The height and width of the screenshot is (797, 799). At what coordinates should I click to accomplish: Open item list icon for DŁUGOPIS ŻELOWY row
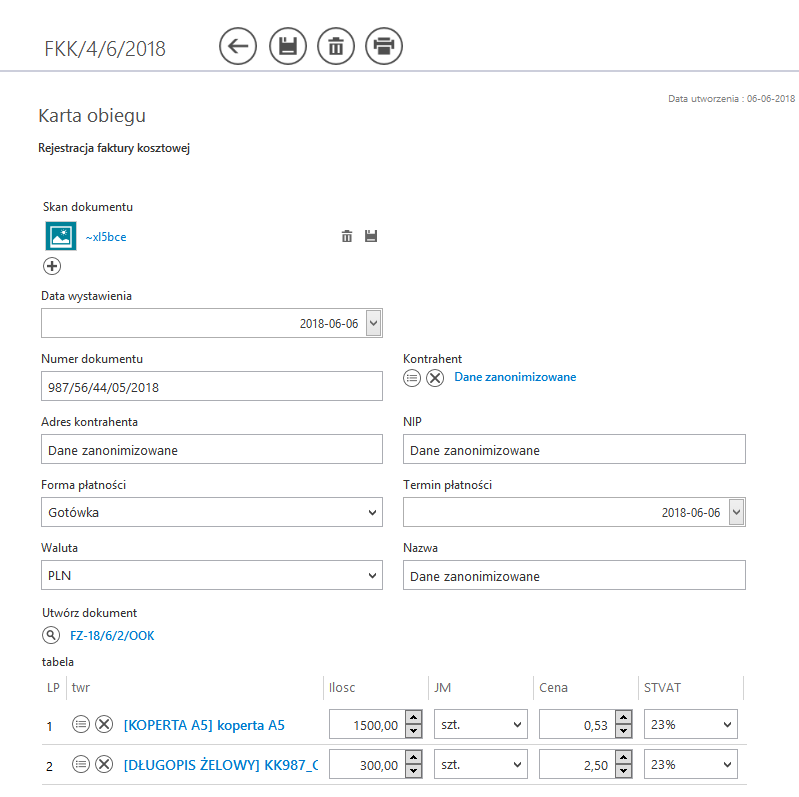pos(81,764)
